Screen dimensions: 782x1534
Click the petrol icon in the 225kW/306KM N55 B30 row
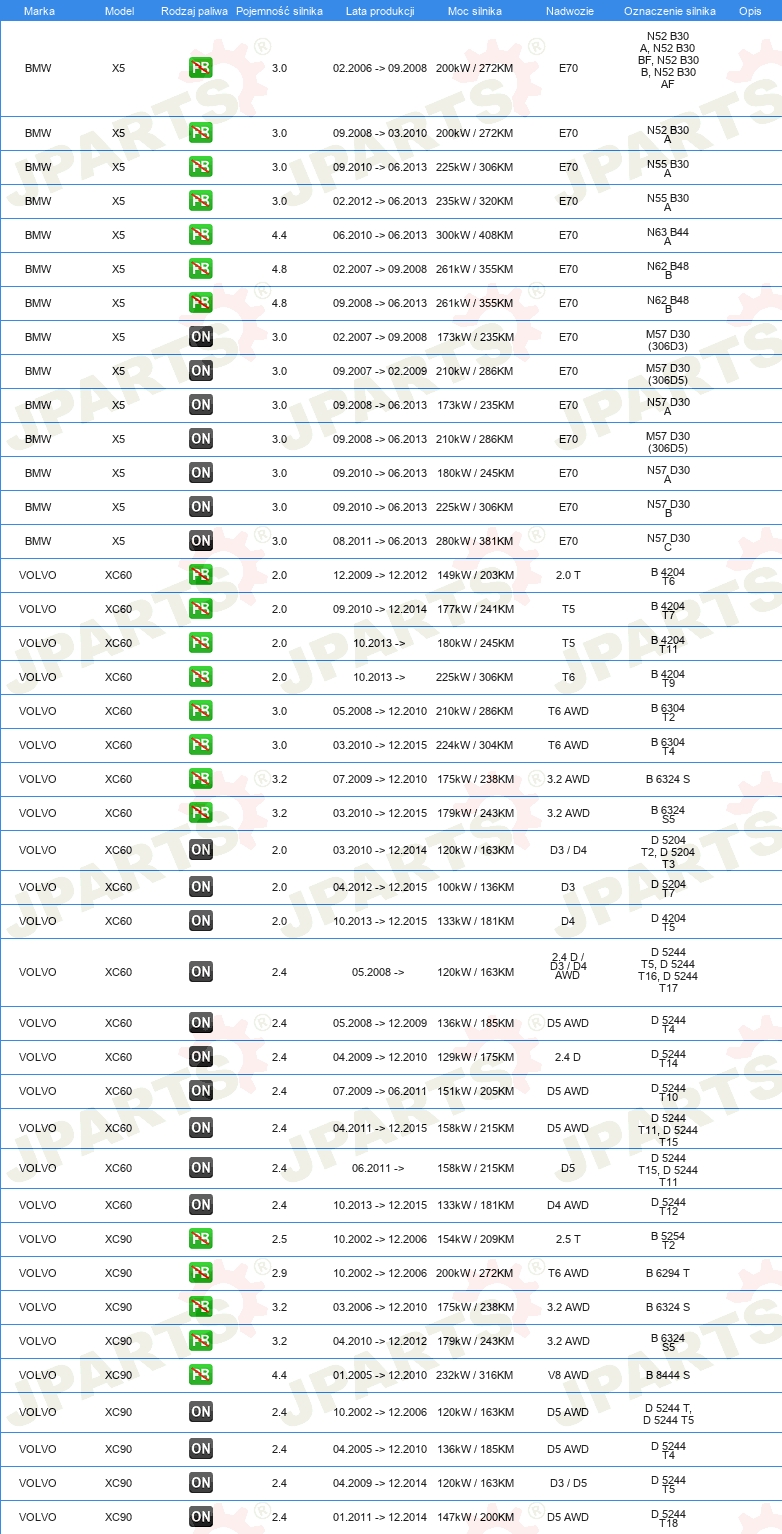(201, 167)
